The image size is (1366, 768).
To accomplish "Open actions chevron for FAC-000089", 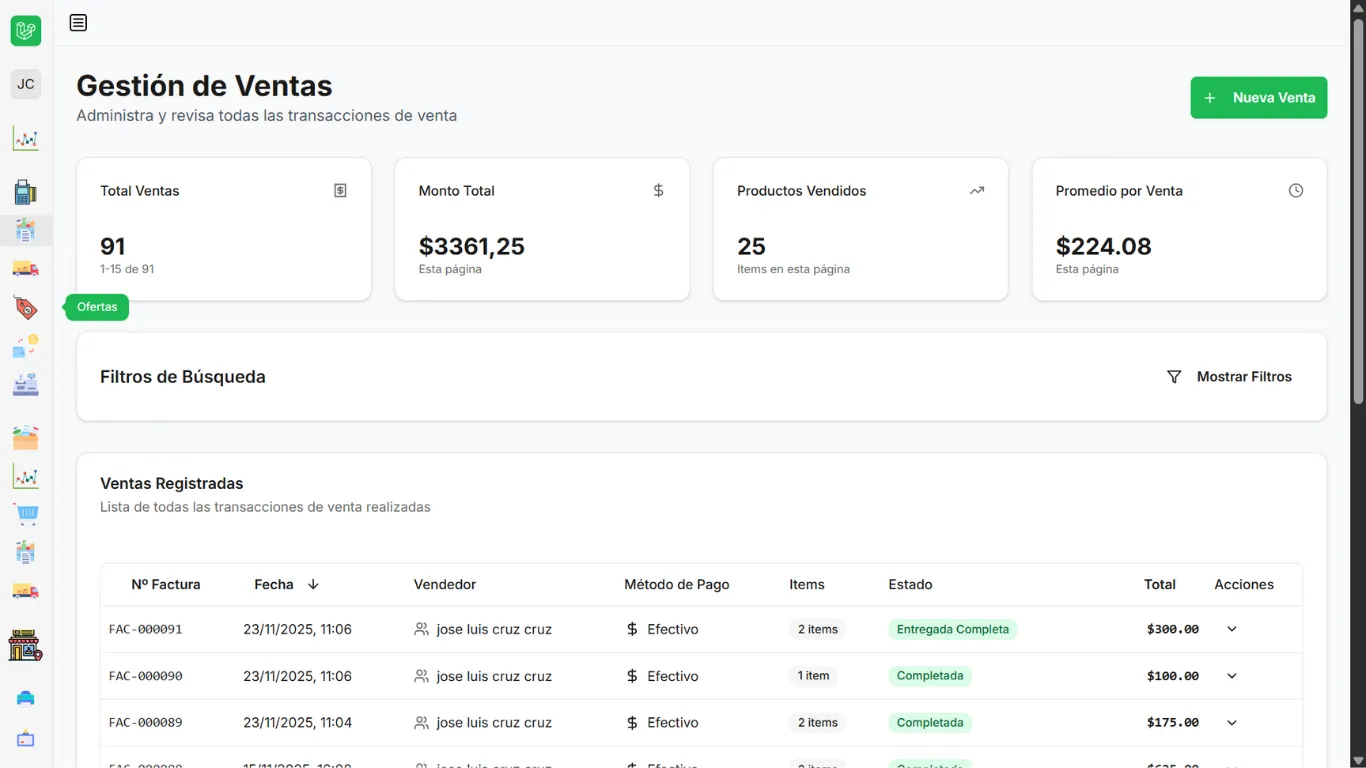I will [x=1232, y=722].
